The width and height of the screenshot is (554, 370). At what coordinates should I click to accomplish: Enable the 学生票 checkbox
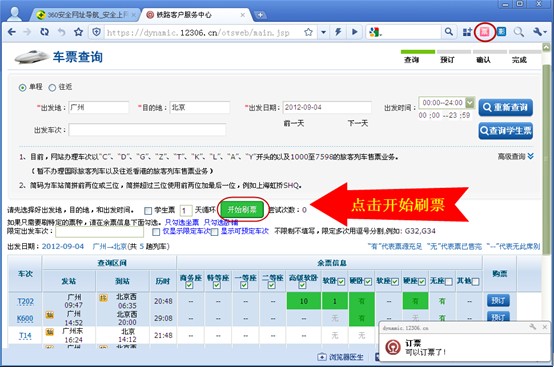[x=148, y=211]
